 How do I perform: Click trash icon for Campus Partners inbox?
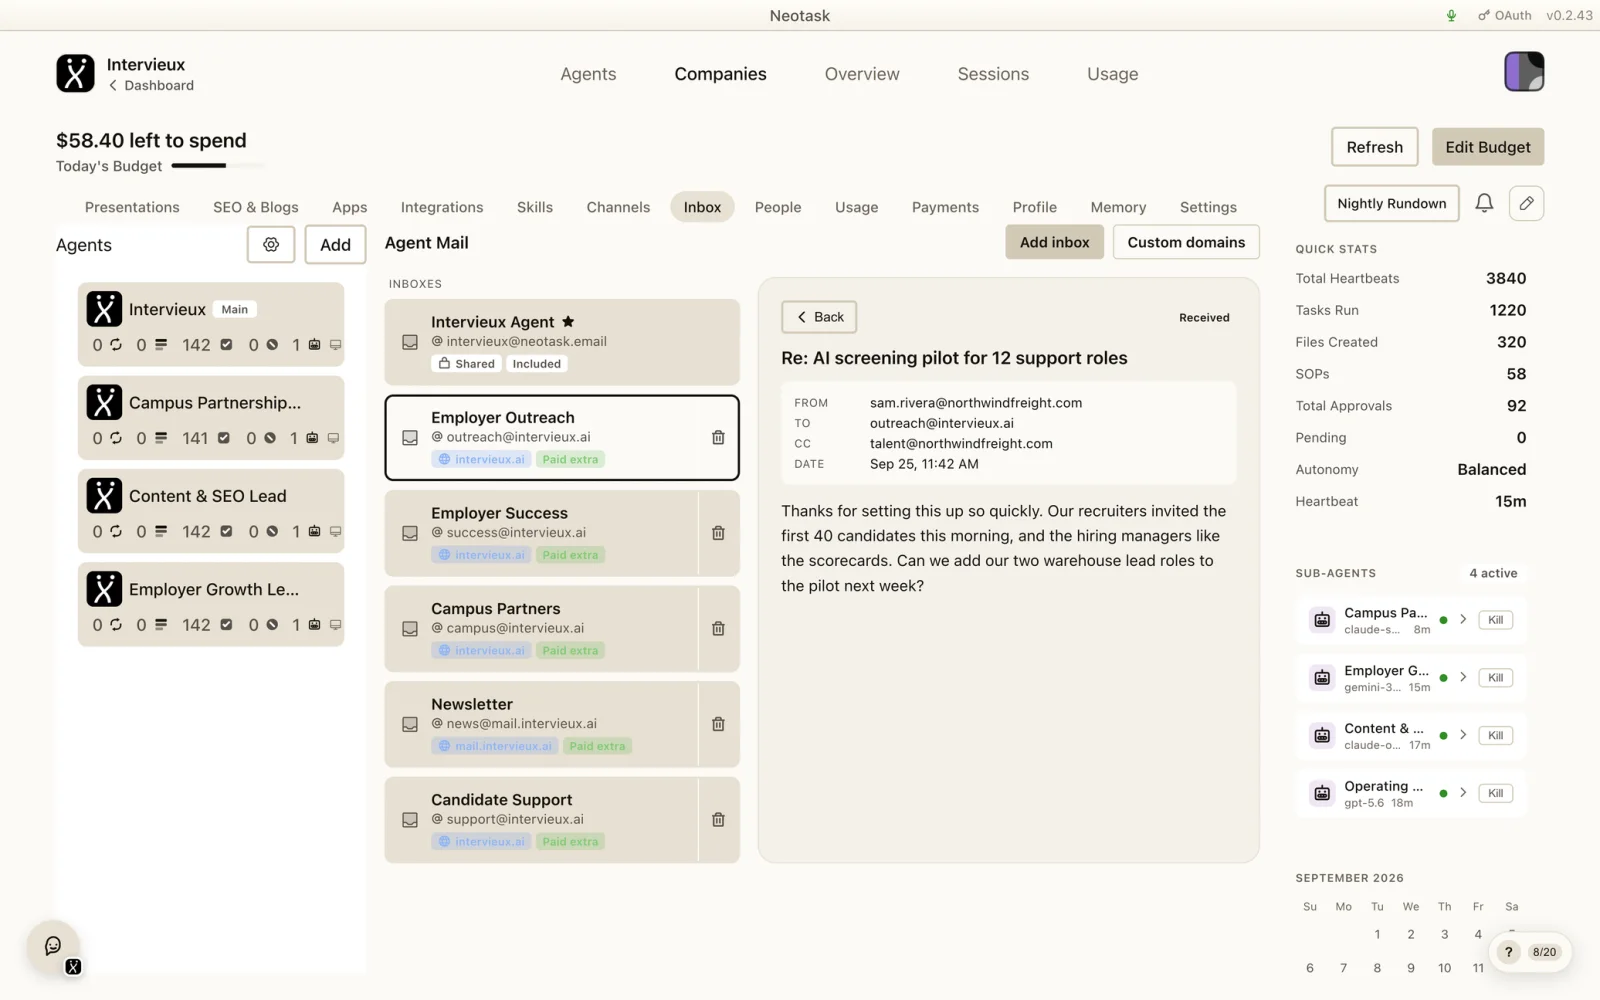(718, 628)
